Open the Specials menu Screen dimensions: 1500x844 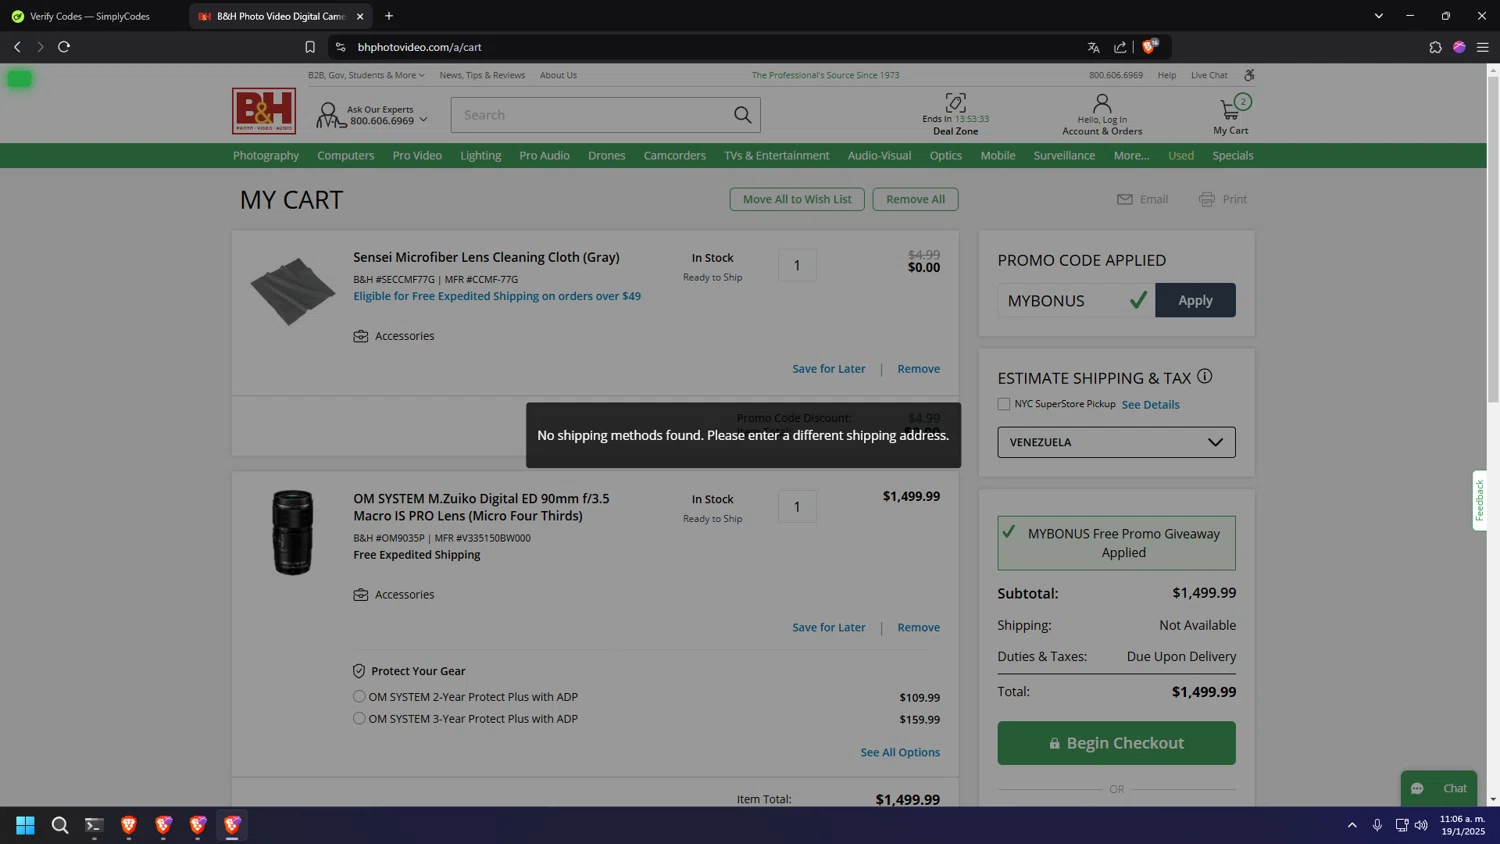(x=1233, y=155)
